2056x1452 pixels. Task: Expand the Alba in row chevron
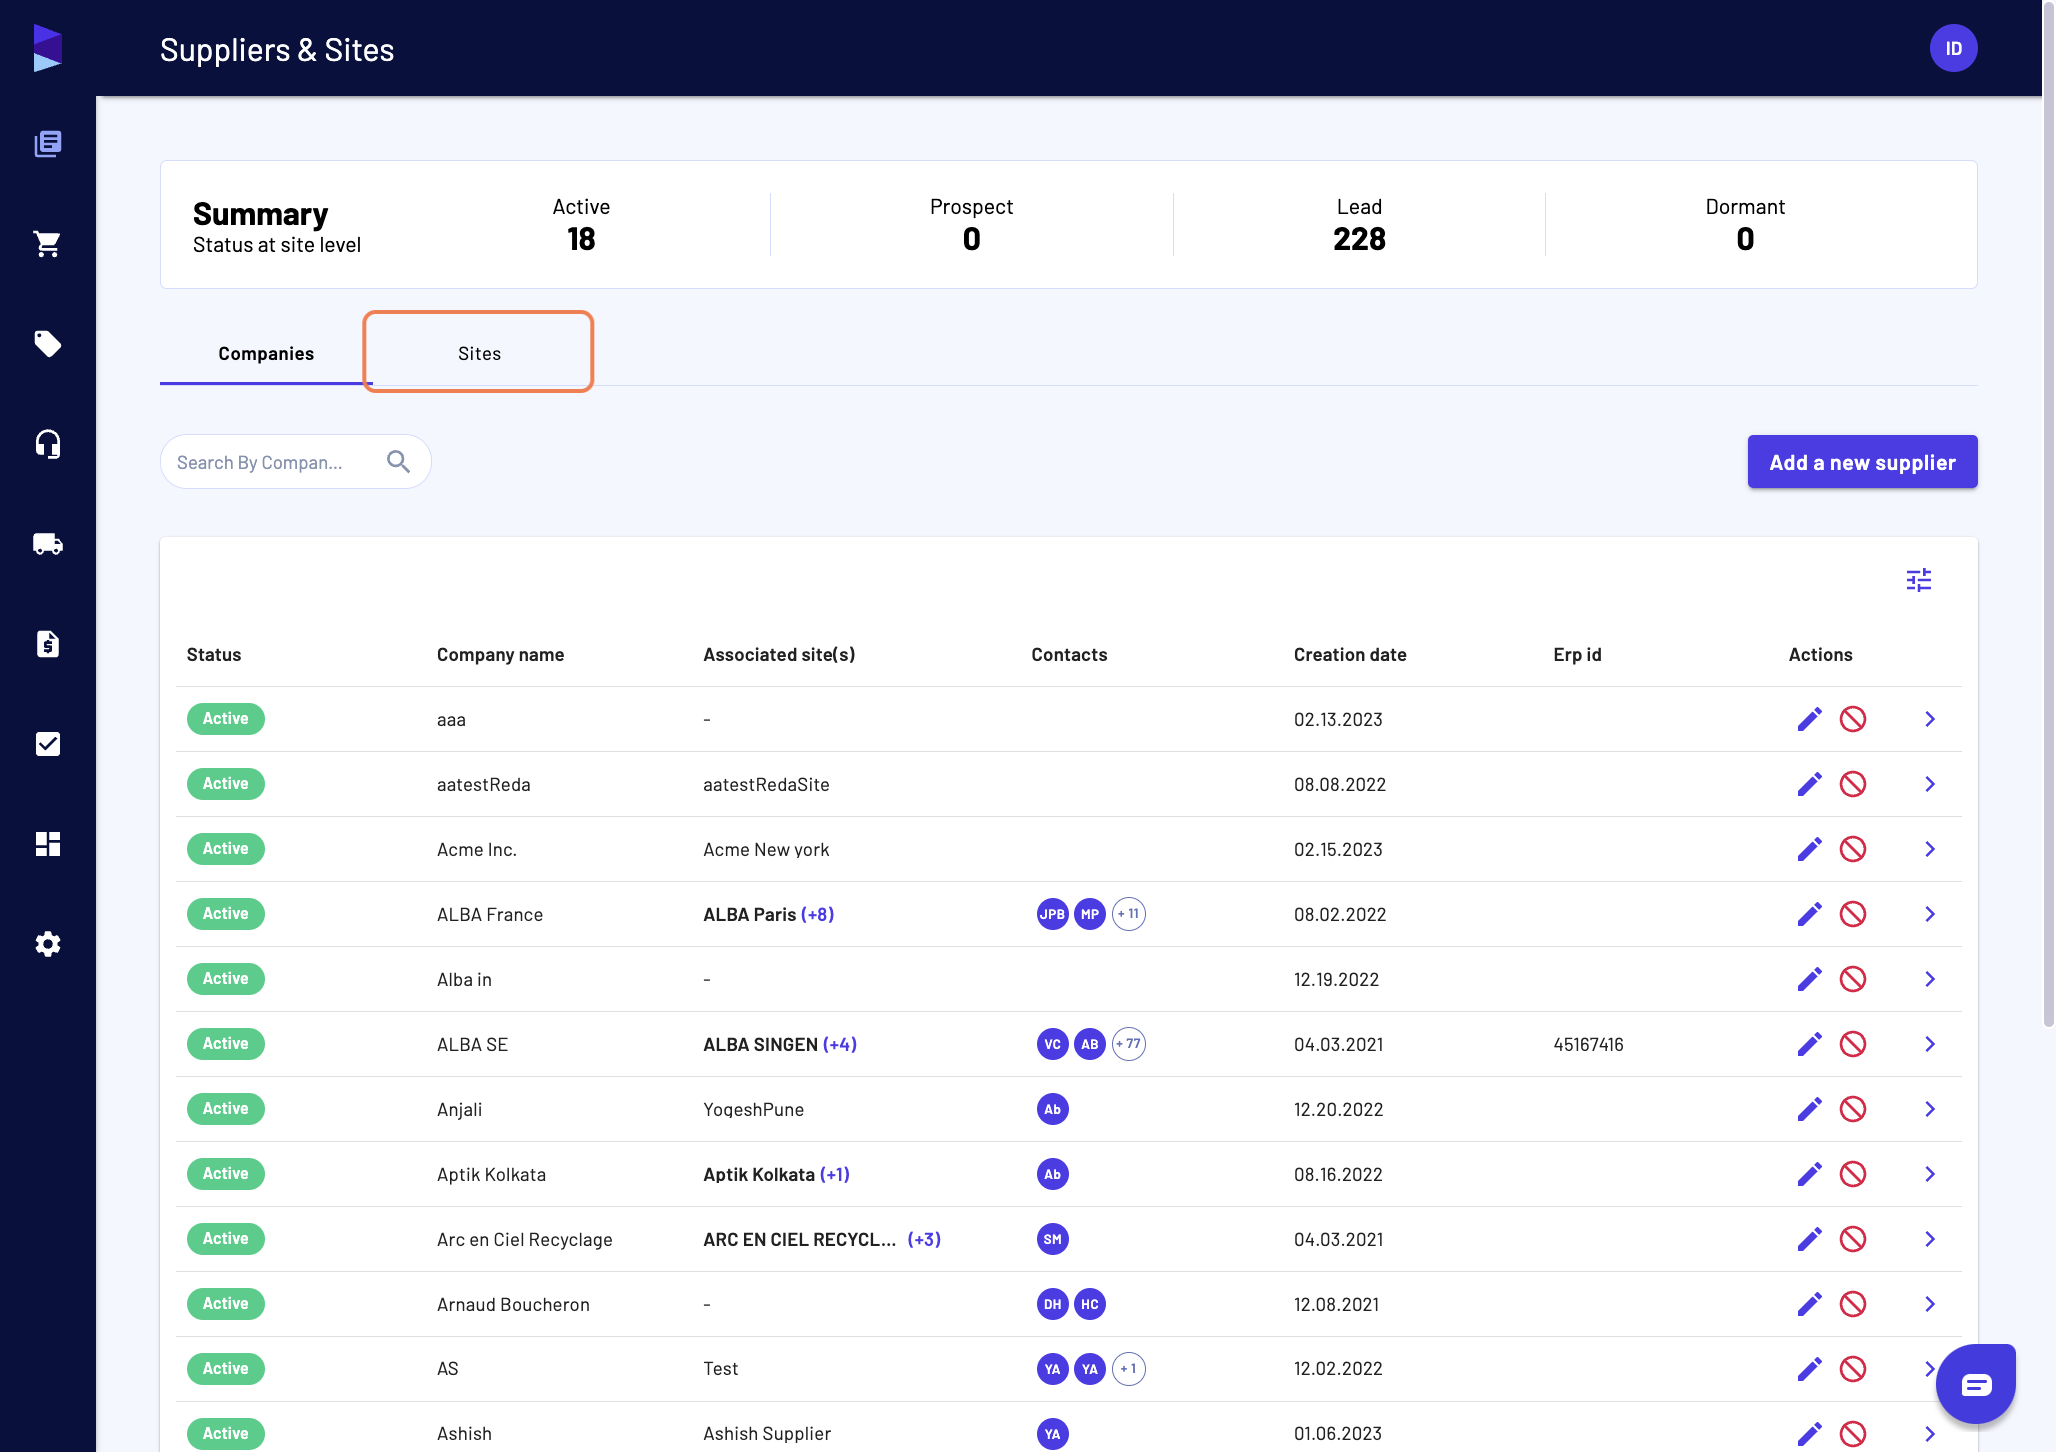click(x=1930, y=979)
